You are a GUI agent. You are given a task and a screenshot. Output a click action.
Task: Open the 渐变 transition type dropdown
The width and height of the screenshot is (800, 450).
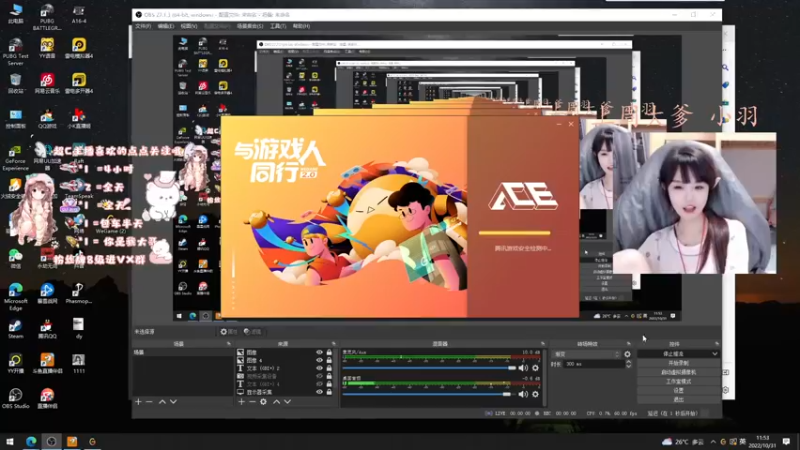click(587, 354)
